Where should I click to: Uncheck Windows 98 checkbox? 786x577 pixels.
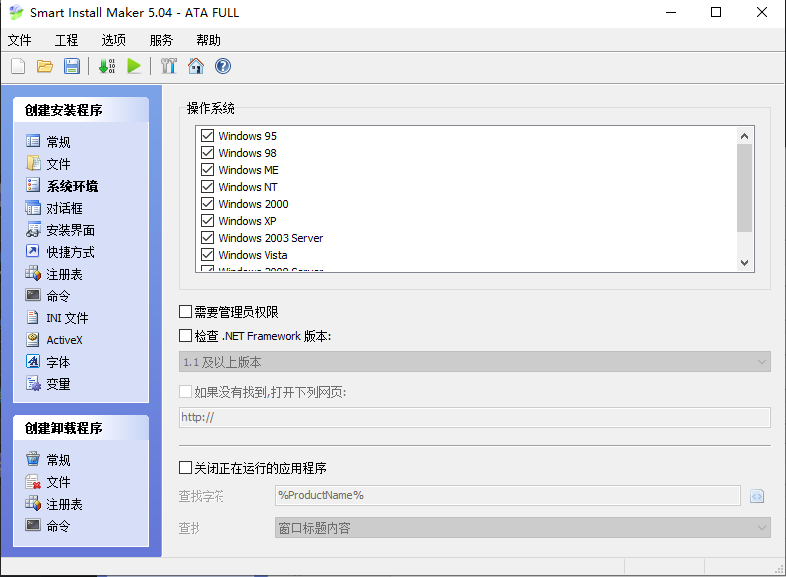coord(207,152)
